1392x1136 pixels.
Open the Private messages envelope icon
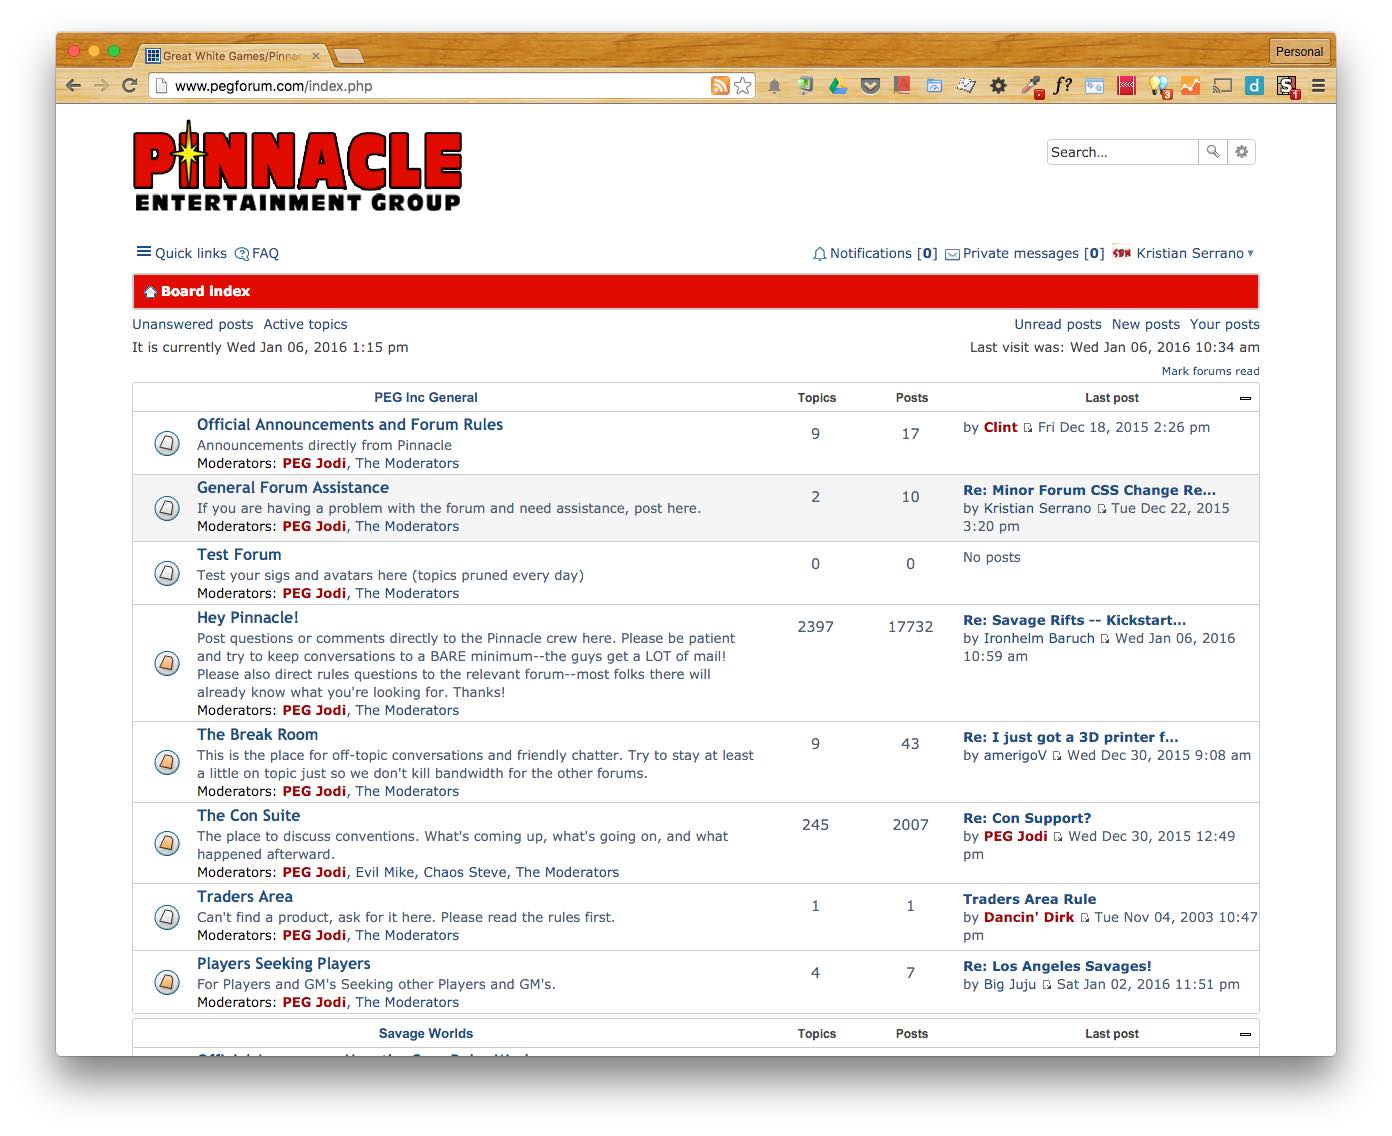pos(952,253)
